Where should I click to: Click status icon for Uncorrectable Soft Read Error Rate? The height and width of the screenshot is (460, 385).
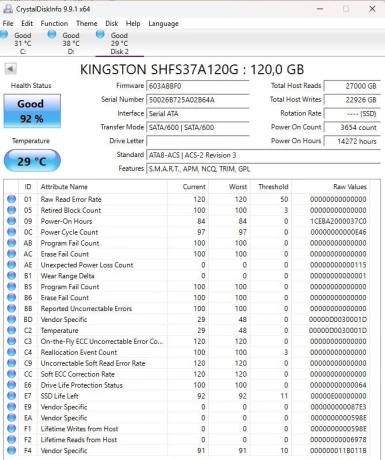click(11, 363)
